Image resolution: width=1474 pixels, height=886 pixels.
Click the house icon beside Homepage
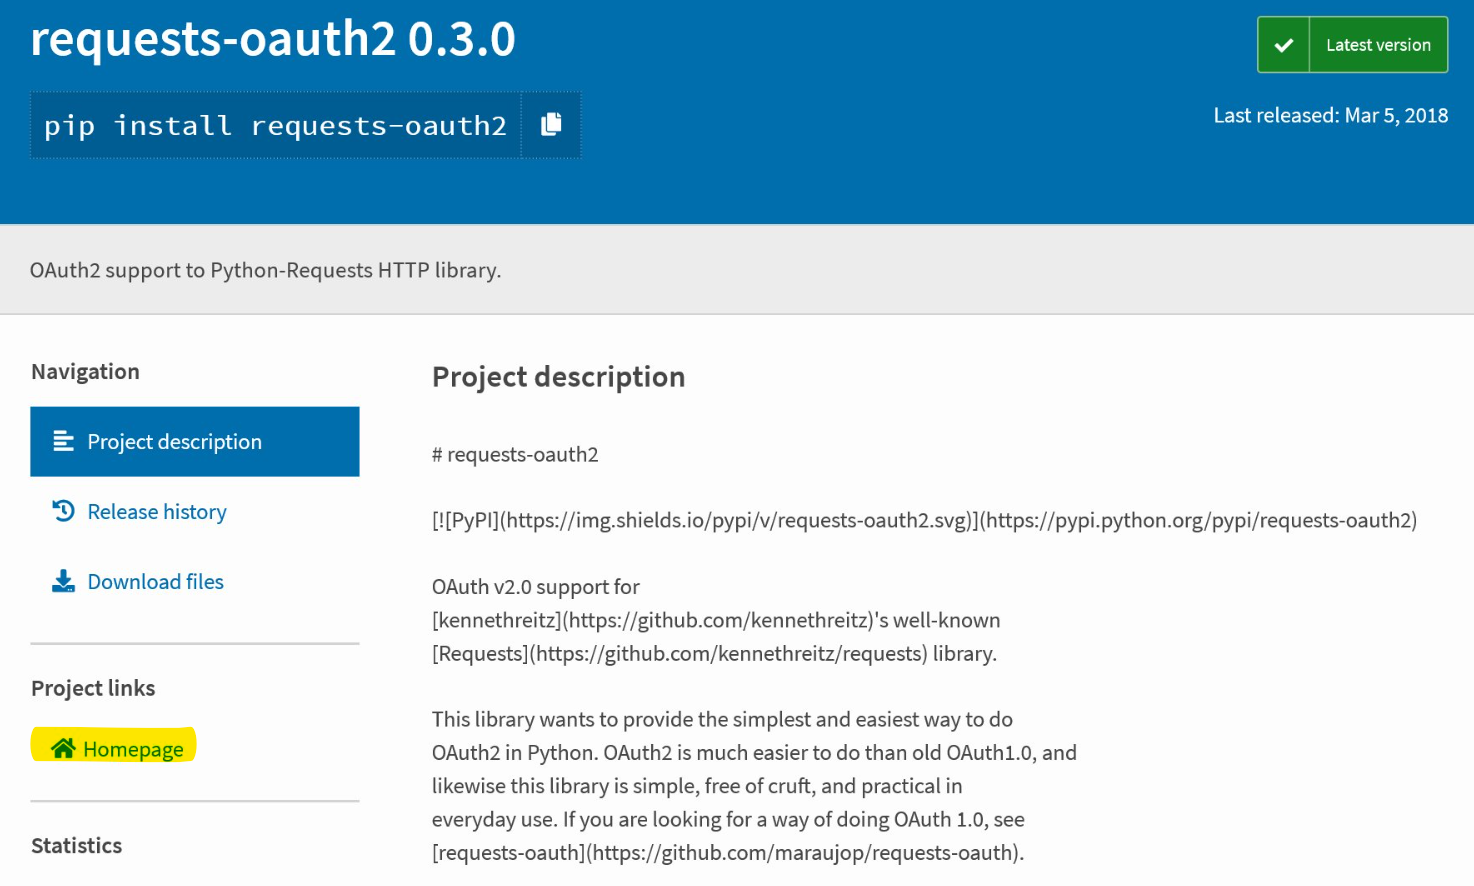(63, 748)
